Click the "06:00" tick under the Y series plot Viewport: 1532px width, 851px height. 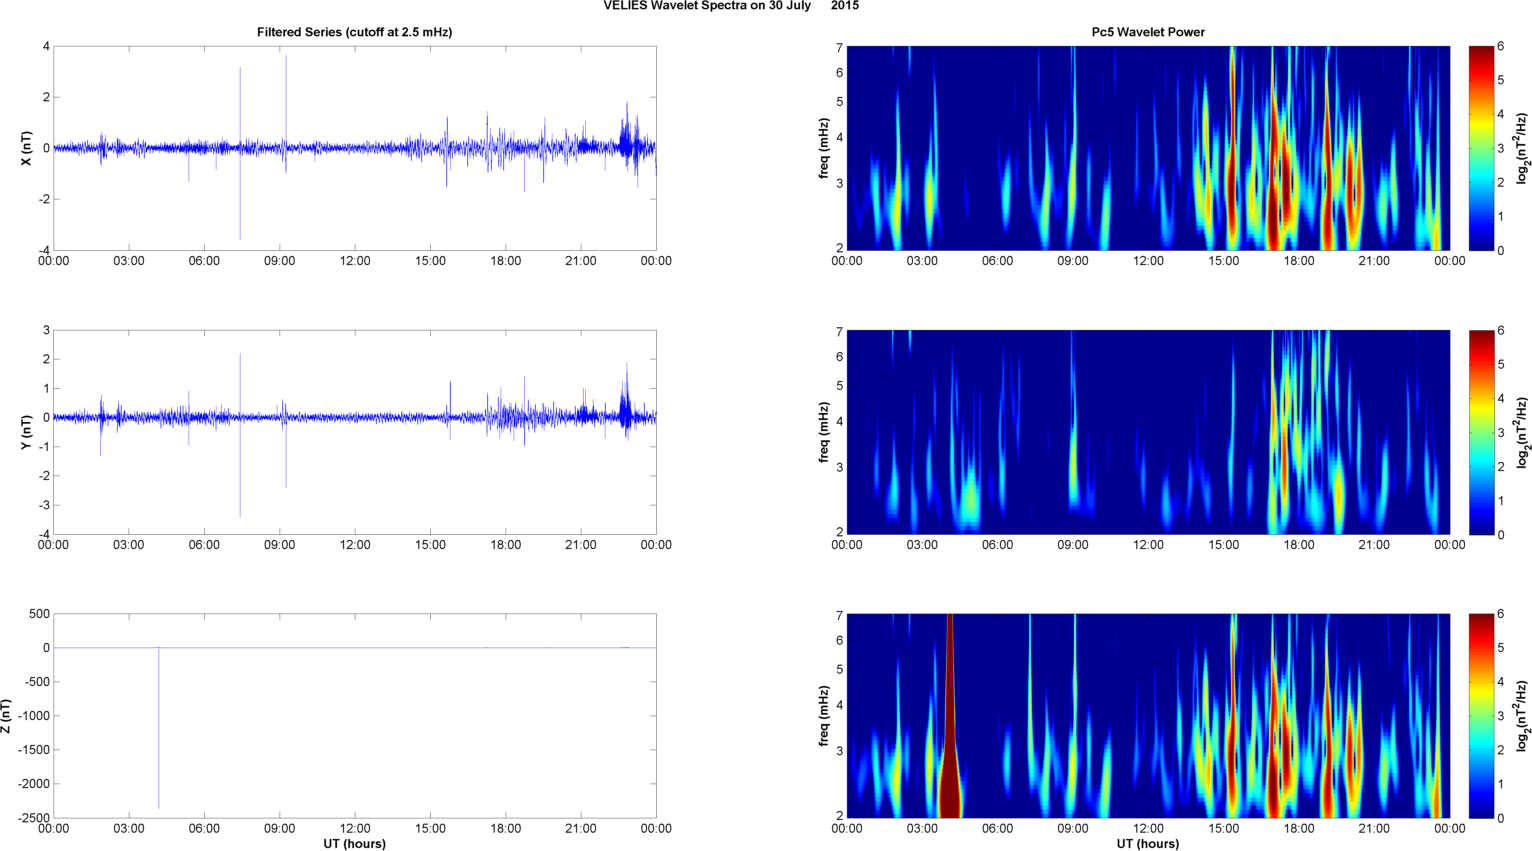click(x=204, y=545)
